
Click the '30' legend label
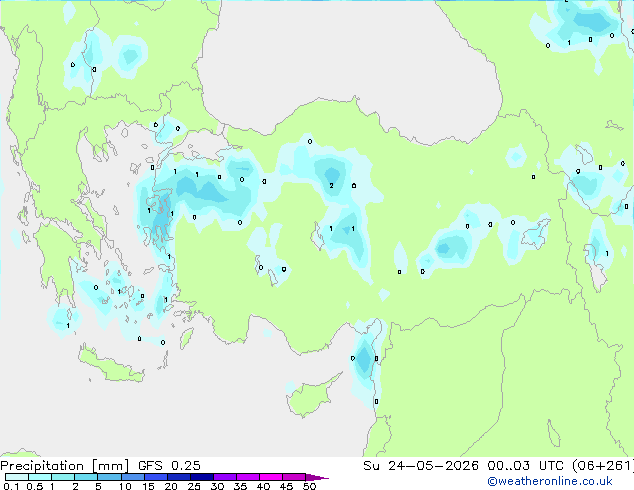coord(217,486)
